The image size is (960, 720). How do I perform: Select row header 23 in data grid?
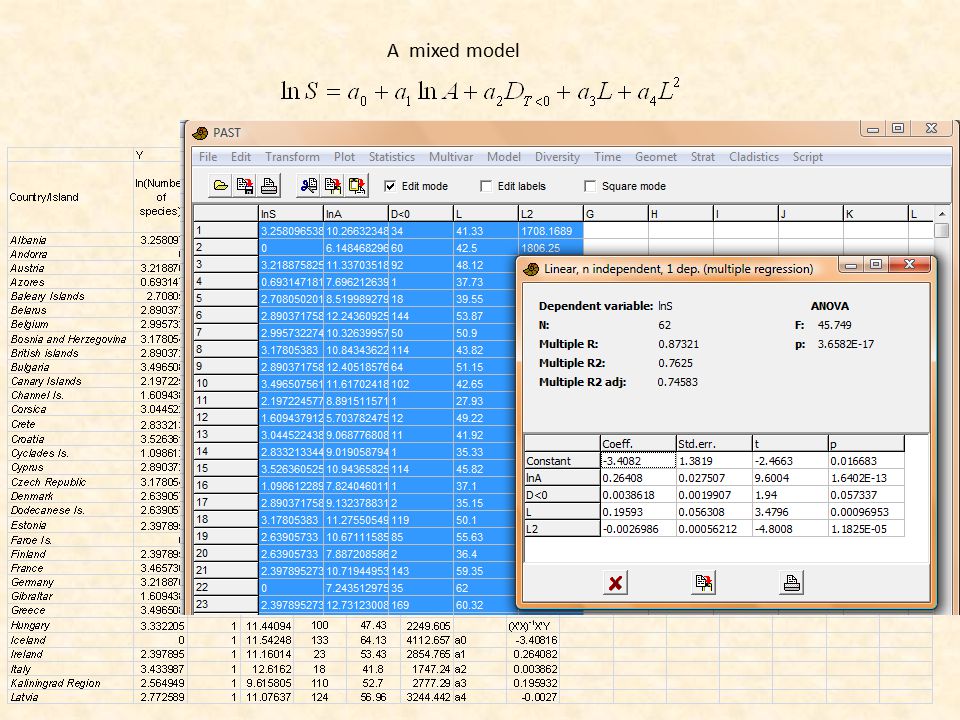(x=225, y=604)
